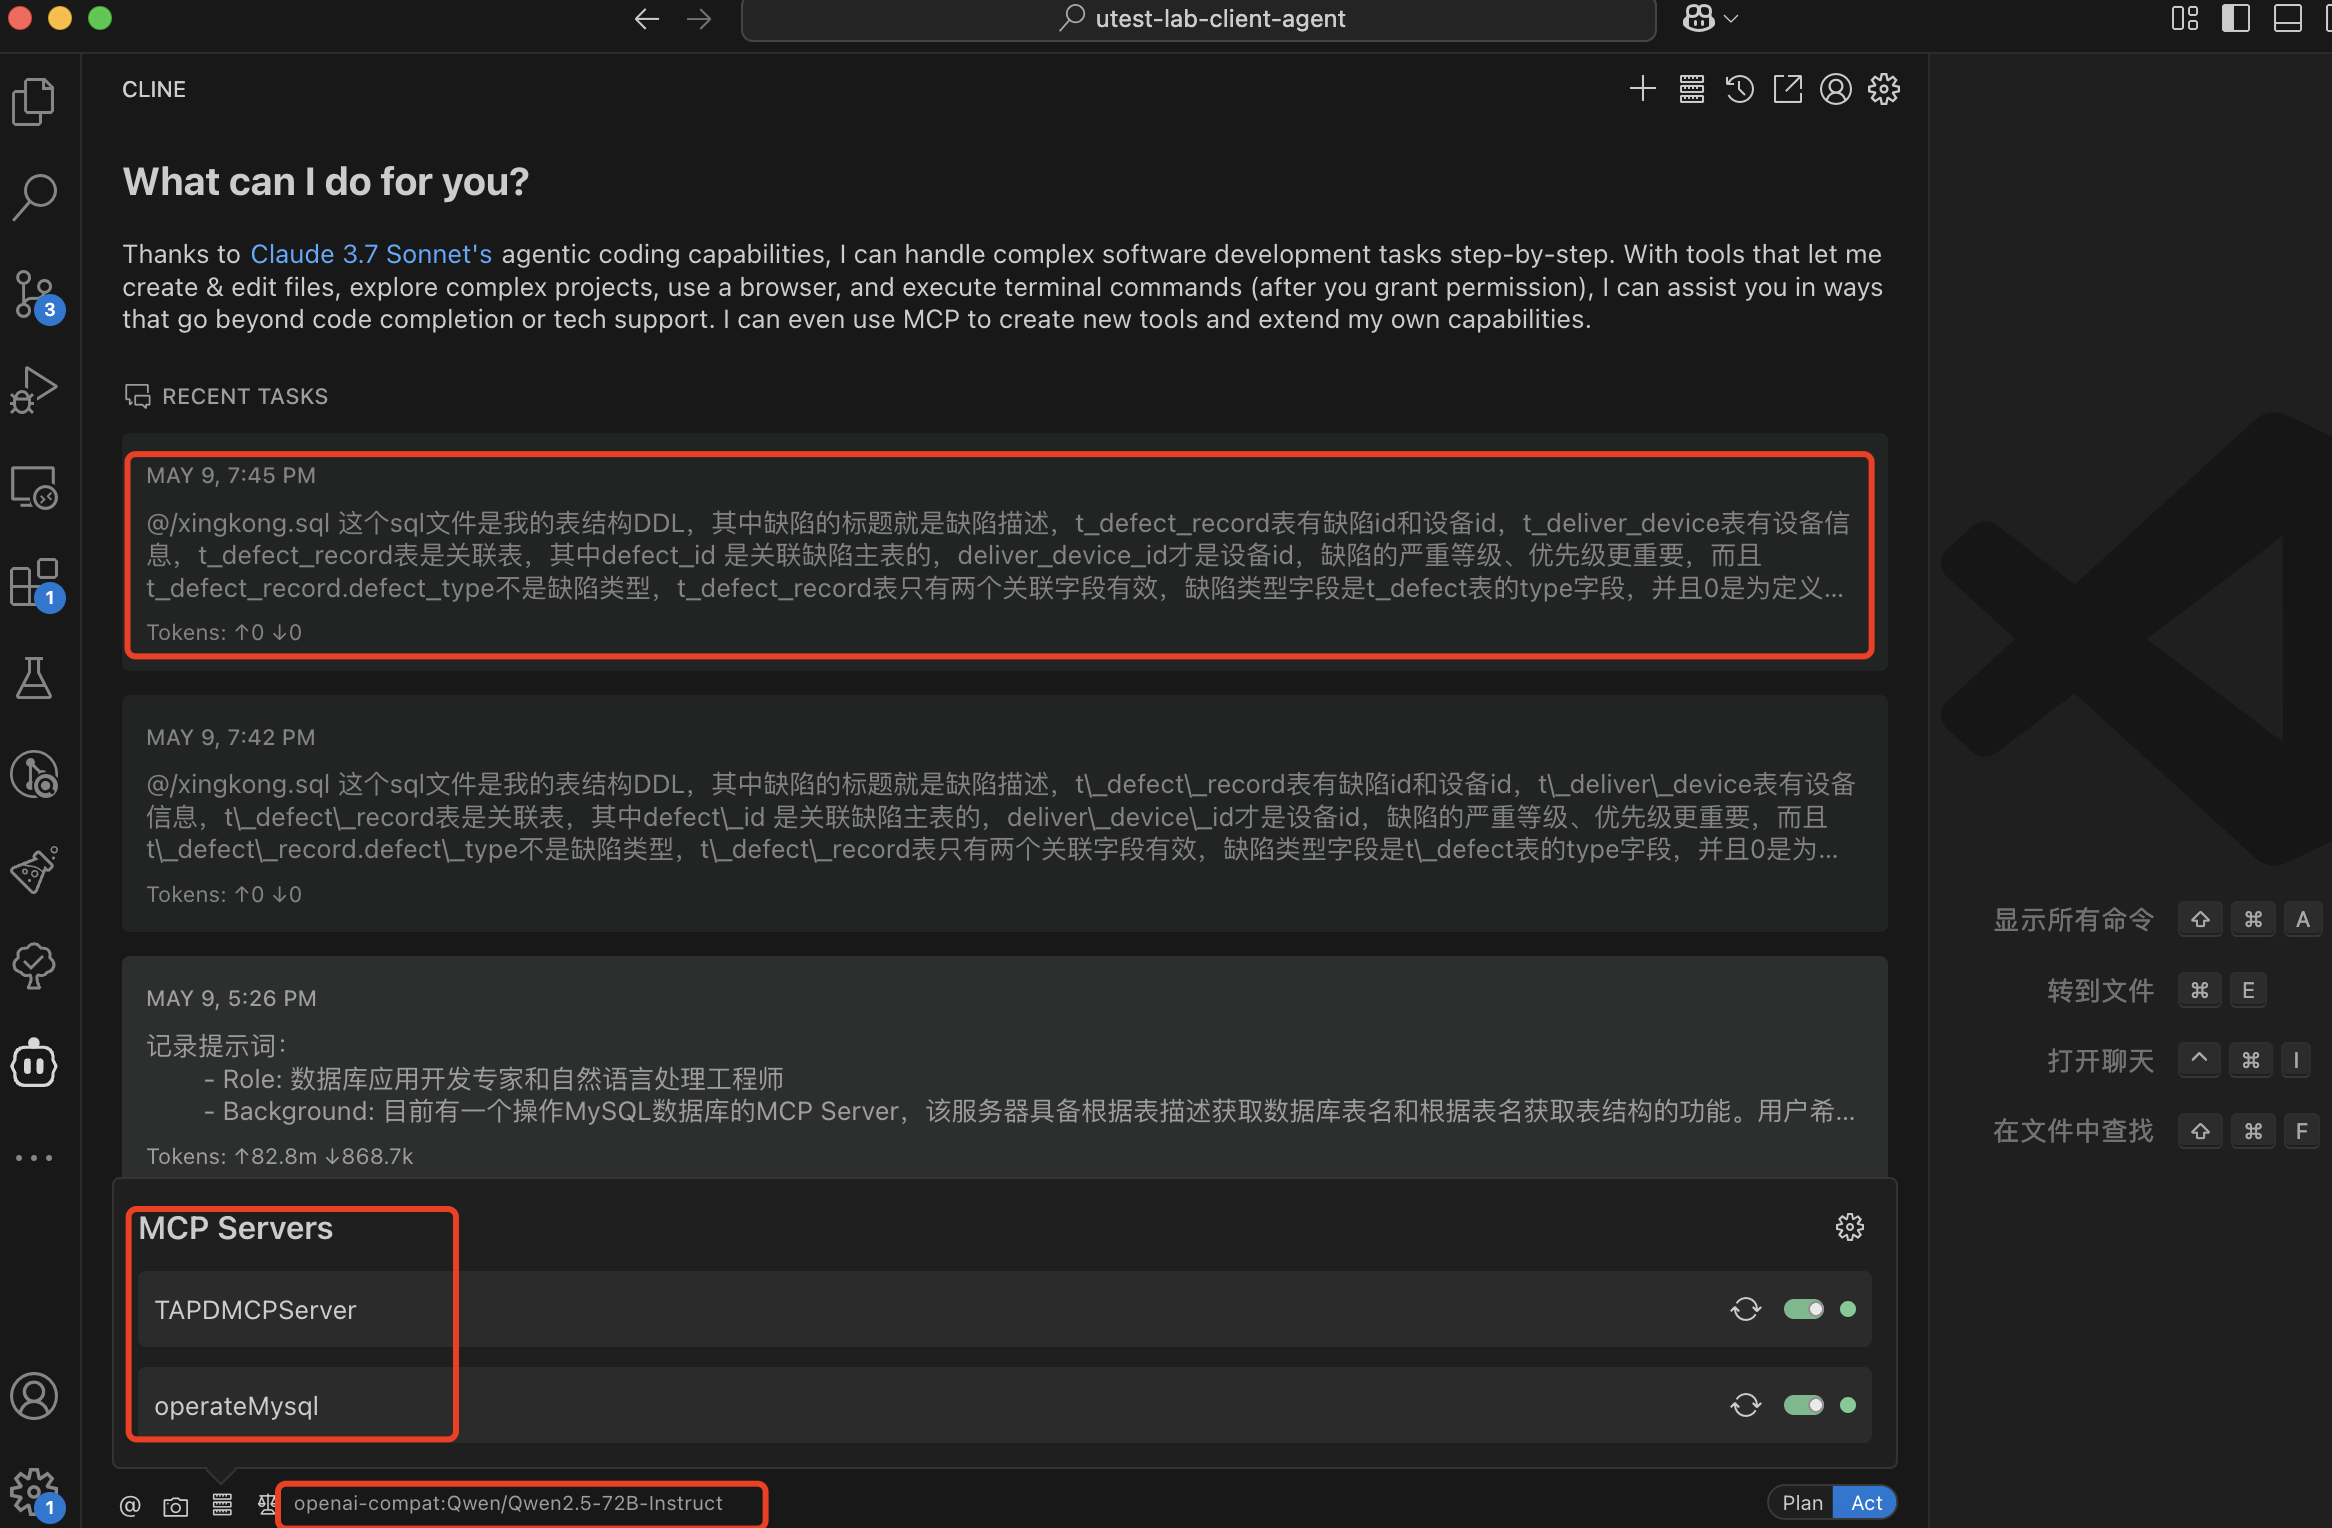Select model openai-compat Qwen2.5-72B-Instruct label
Image resolution: width=2332 pixels, height=1528 pixels.
coord(508,1503)
